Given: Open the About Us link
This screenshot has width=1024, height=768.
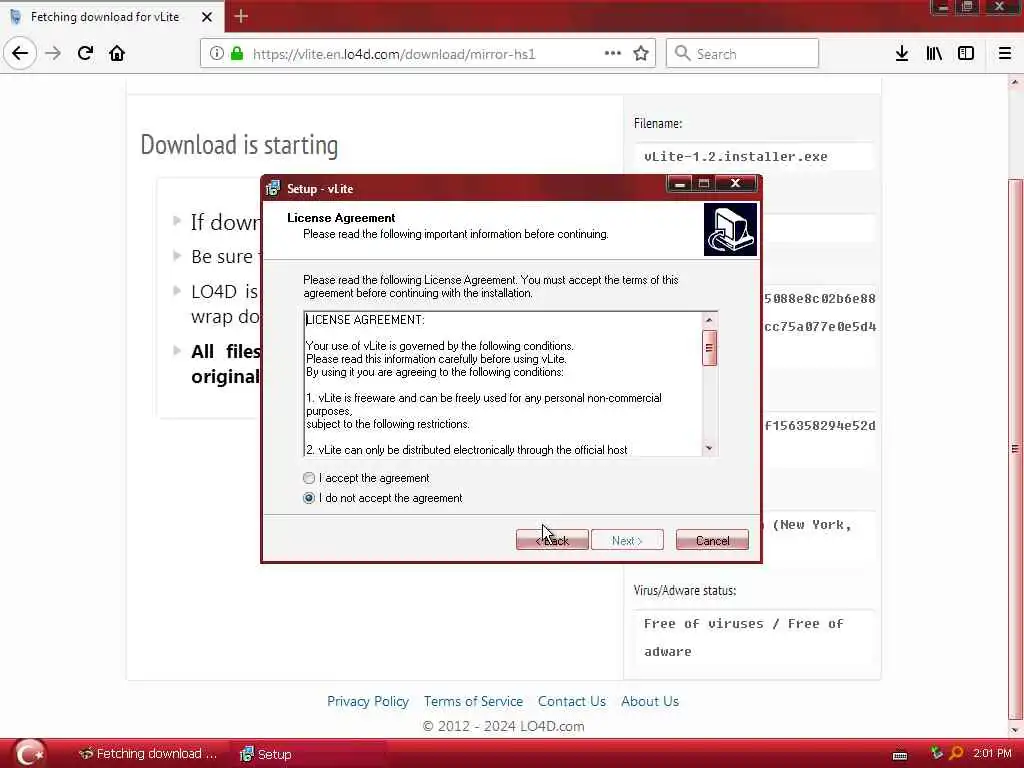Looking at the screenshot, I should pyautogui.click(x=650, y=701).
